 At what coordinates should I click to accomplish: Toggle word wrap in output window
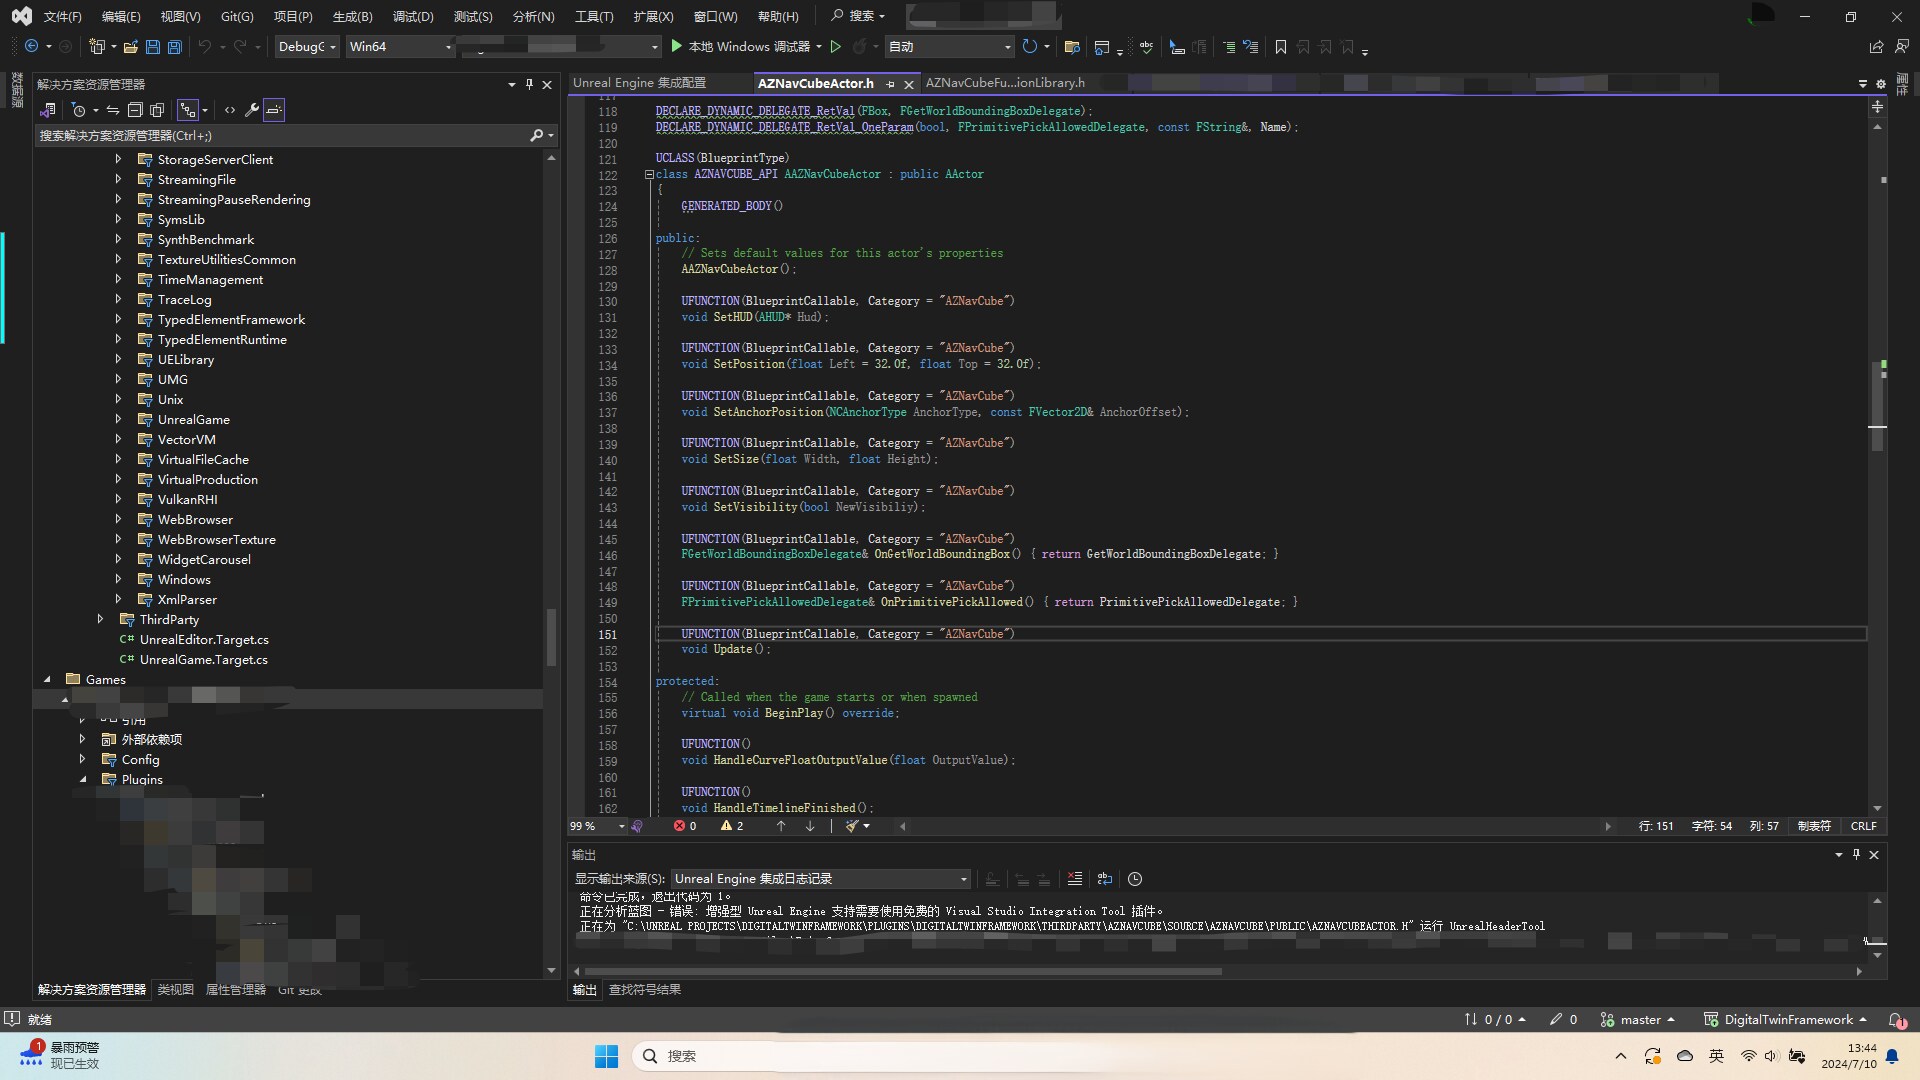coord(1105,879)
